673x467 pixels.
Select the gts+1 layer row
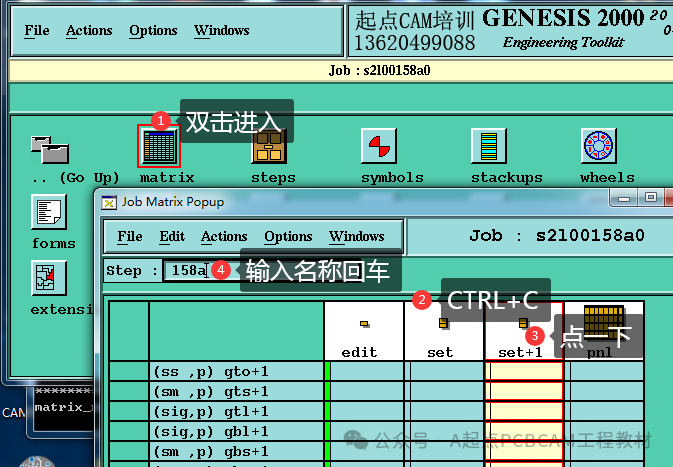click(236, 391)
